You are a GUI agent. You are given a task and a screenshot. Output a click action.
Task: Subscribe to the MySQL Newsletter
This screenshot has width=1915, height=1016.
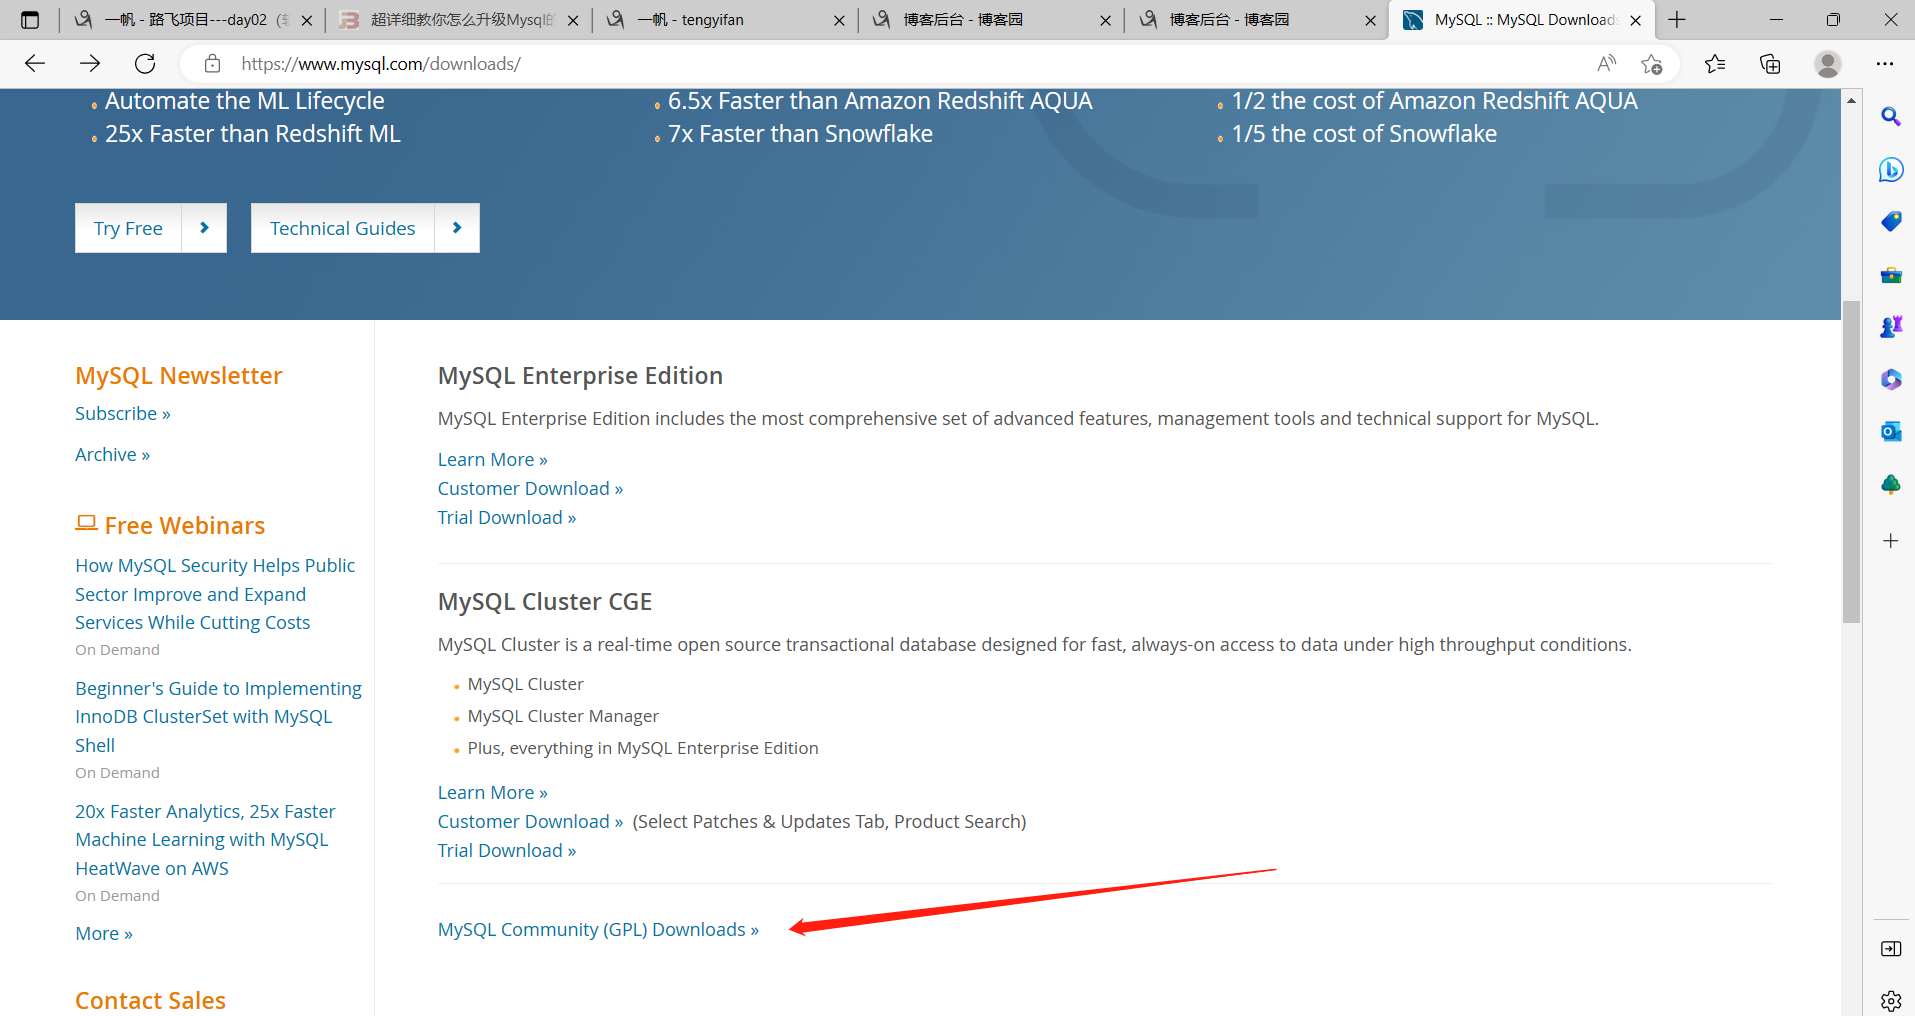(123, 414)
